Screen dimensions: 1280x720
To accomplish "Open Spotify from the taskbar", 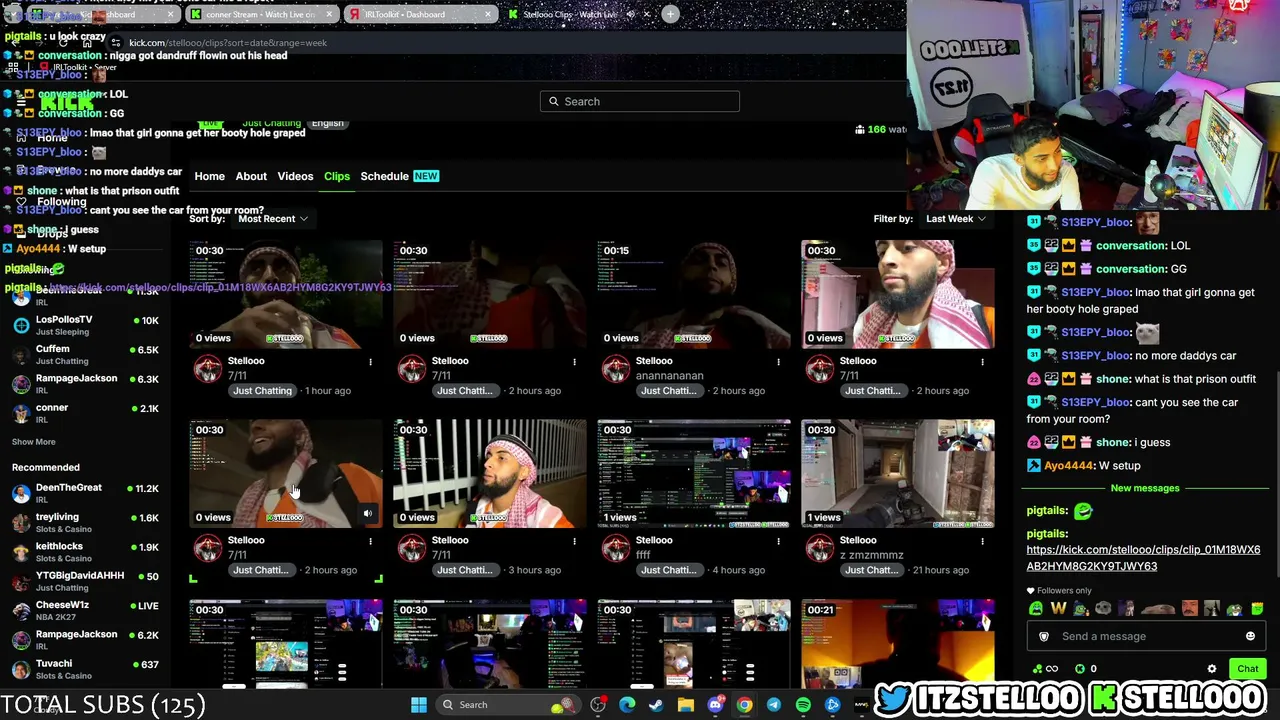I will coord(803,705).
